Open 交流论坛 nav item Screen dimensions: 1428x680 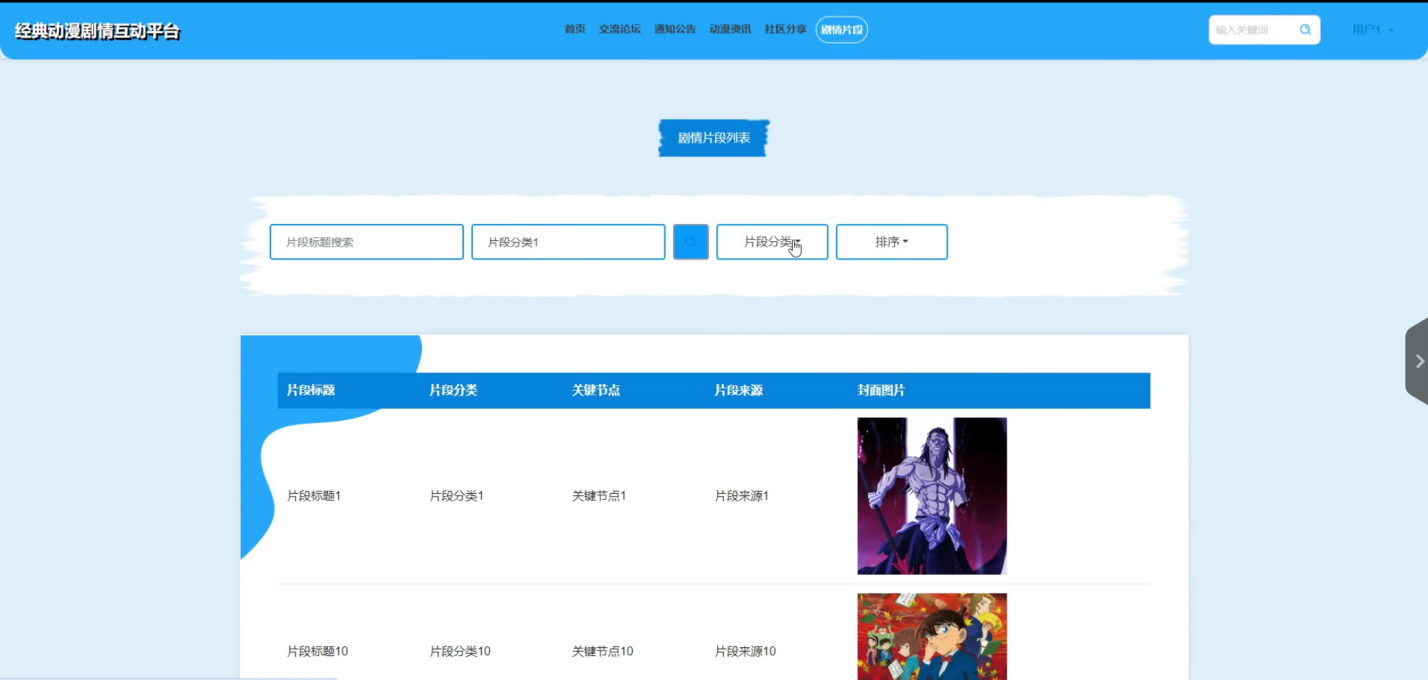pos(620,30)
